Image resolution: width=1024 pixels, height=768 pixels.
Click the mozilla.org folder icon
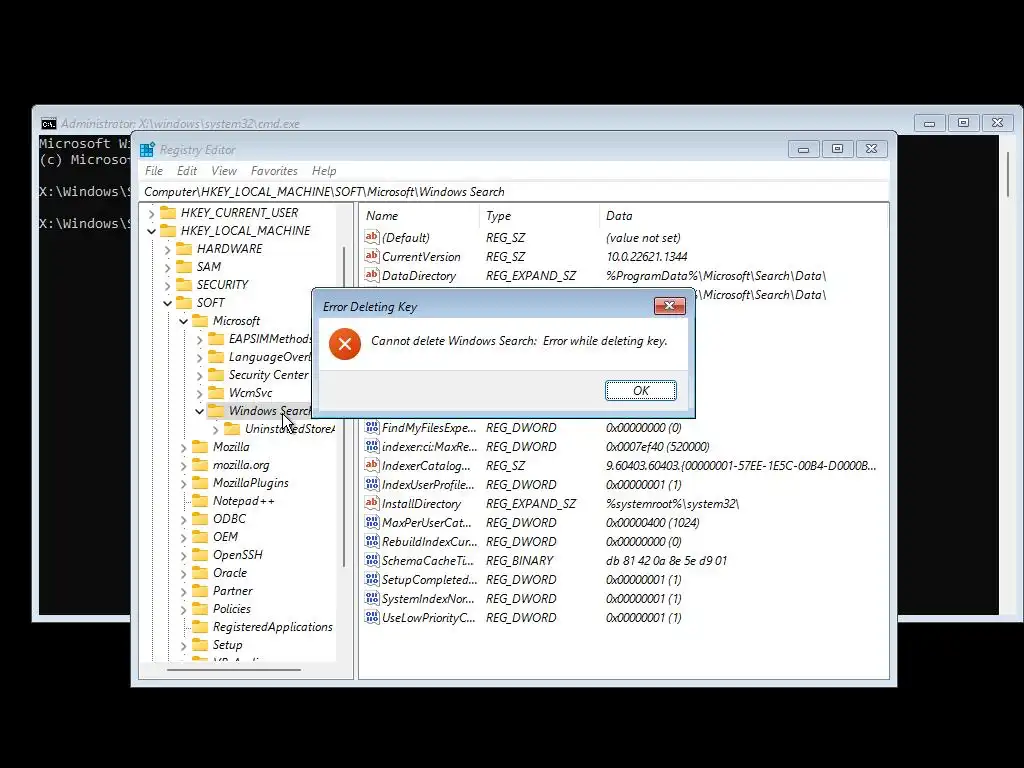point(200,464)
